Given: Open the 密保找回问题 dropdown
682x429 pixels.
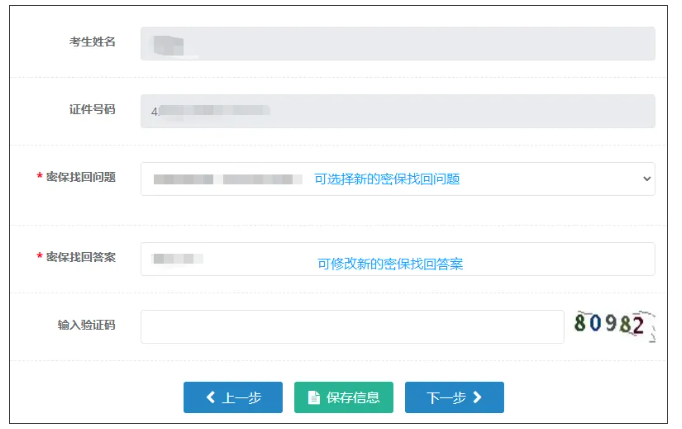Looking at the screenshot, I should tap(398, 179).
